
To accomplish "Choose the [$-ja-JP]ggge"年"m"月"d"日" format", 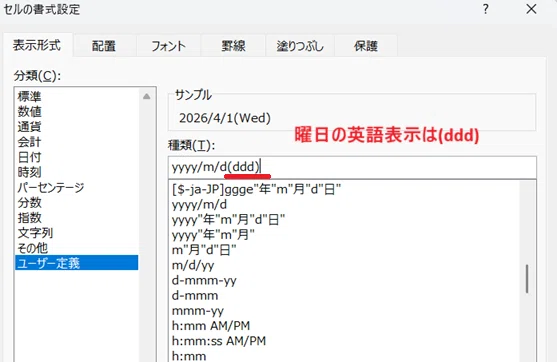I will pyautogui.click(x=344, y=189).
